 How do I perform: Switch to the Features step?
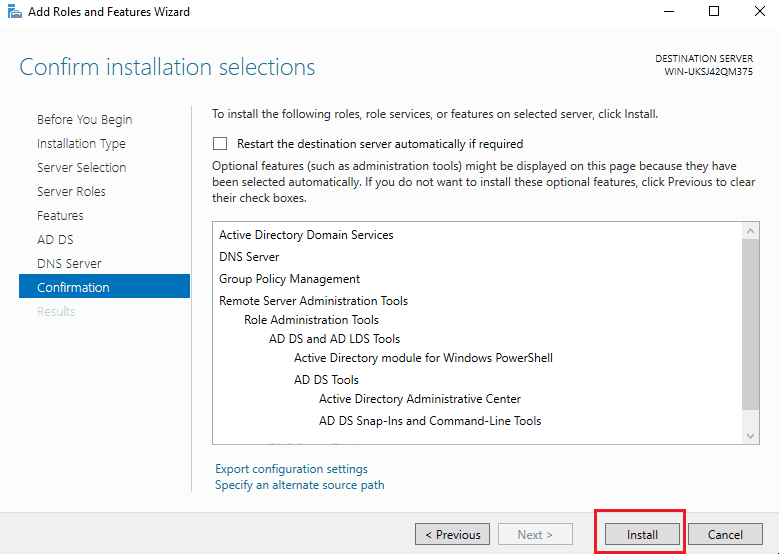pyautogui.click(x=60, y=215)
